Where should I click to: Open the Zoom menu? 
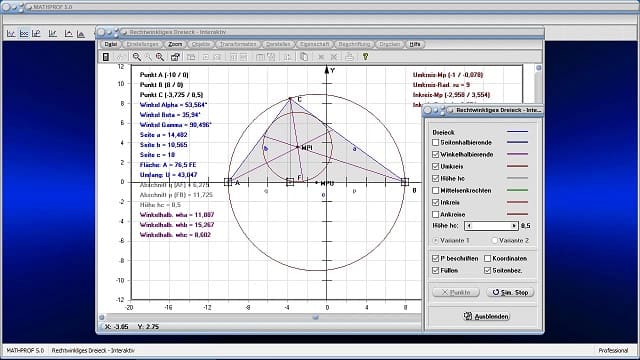175,44
